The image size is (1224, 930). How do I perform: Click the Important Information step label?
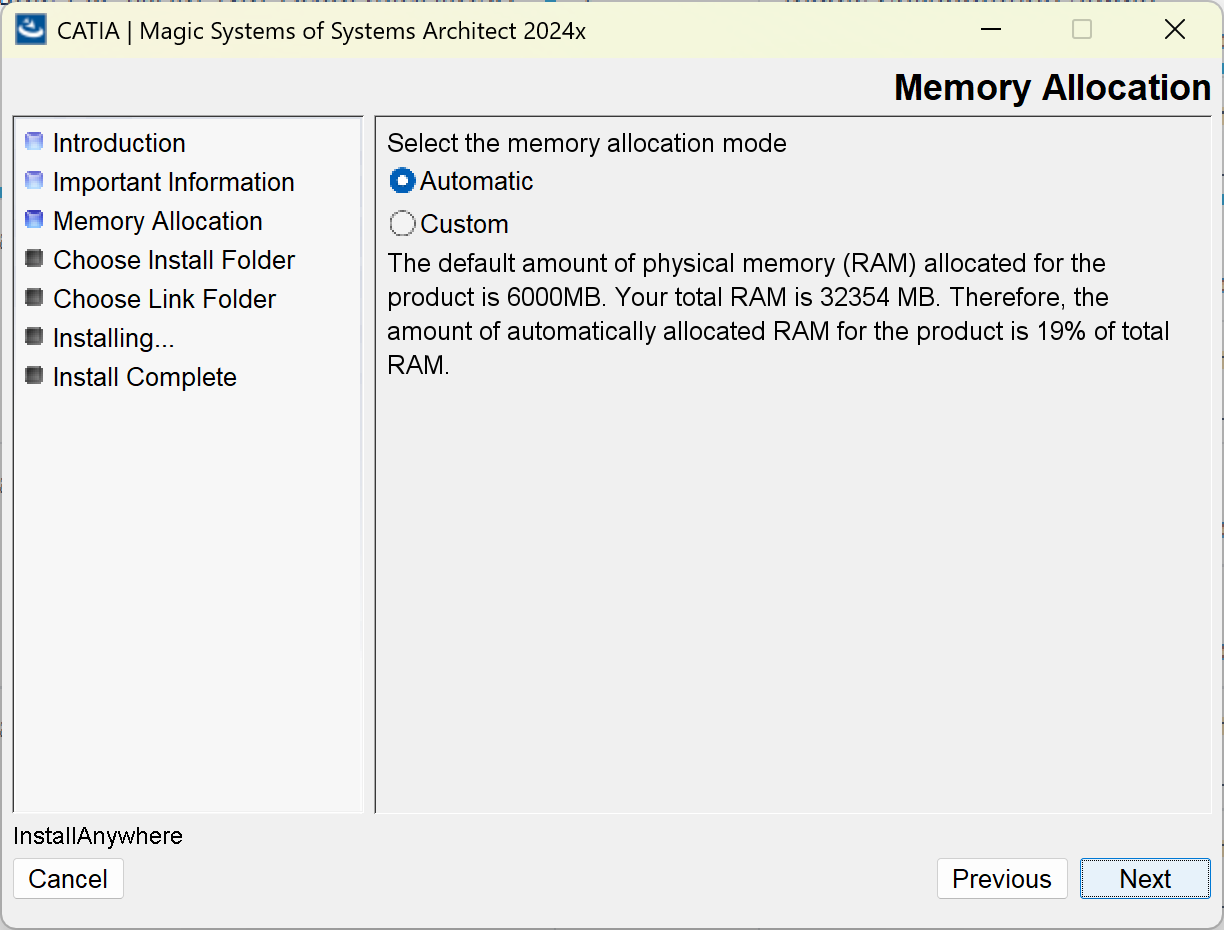(x=173, y=182)
